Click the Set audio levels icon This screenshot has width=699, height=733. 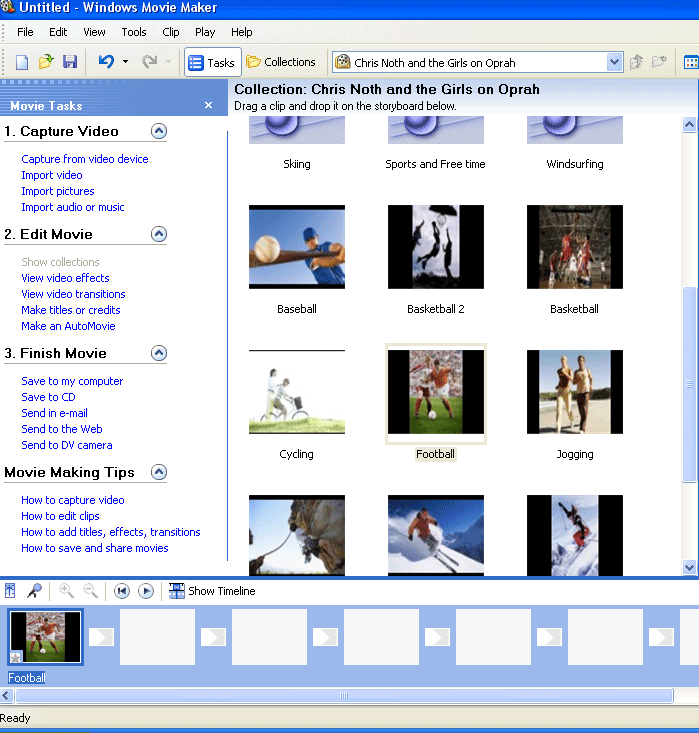click(x=10, y=591)
